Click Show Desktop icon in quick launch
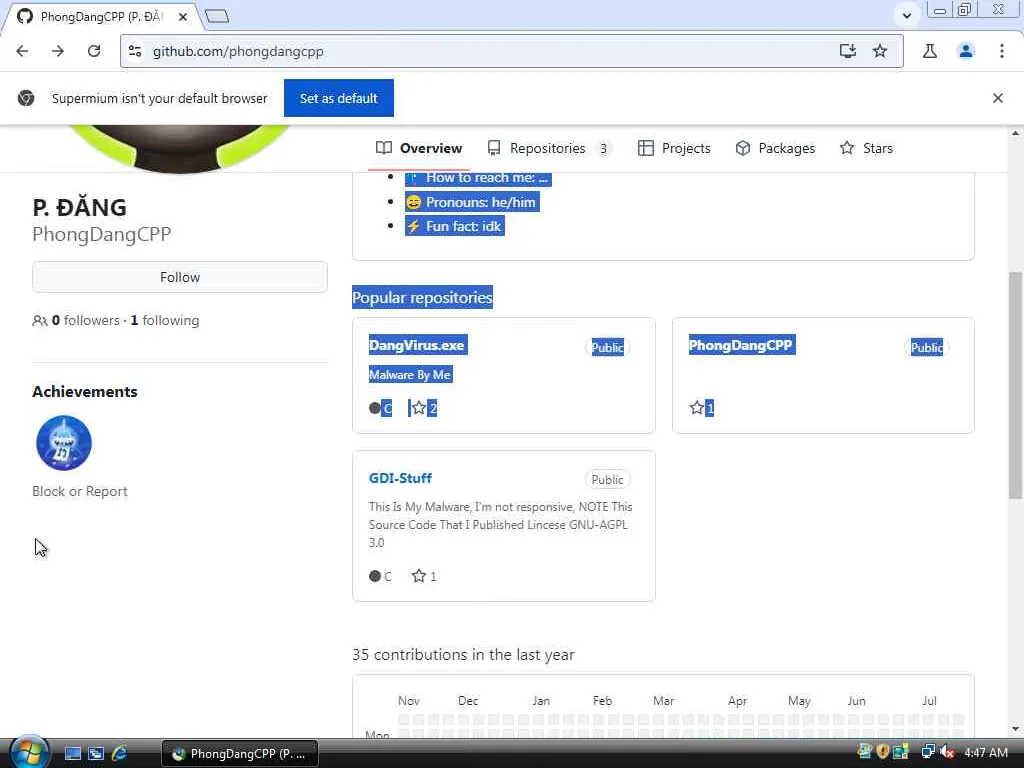 tap(72, 754)
